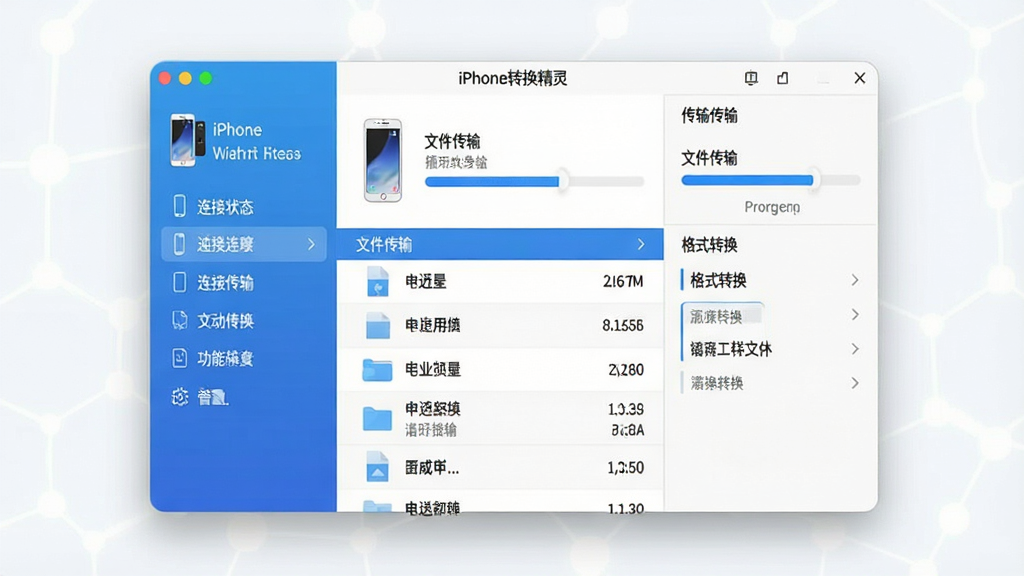The image size is (1024, 576).
Task: Click the folder name in the 1.0.39 row
Action: [x=433, y=409]
